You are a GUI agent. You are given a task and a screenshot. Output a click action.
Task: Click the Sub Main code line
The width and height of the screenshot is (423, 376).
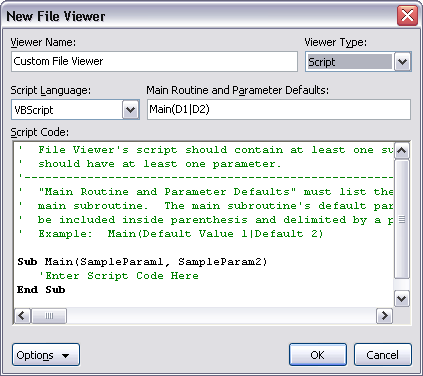point(142,262)
